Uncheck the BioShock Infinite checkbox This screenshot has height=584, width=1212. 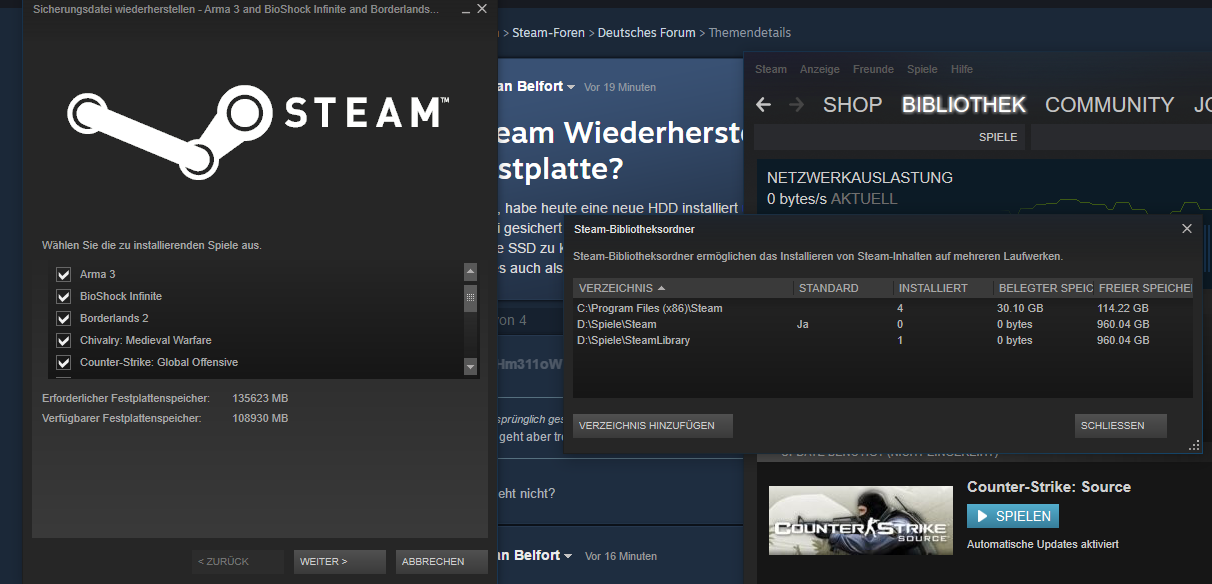coord(64,296)
